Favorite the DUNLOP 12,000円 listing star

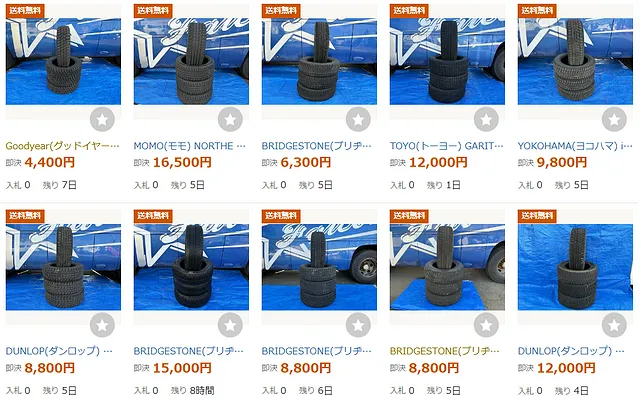[614, 325]
